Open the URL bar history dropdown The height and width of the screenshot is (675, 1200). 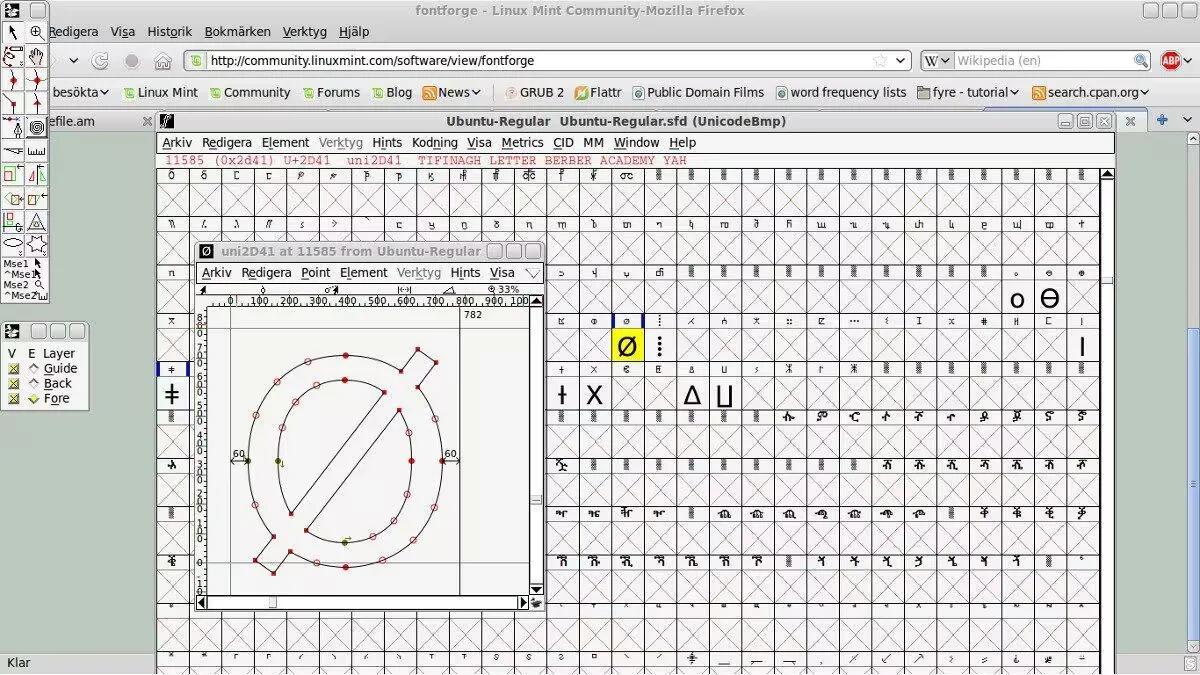point(901,61)
